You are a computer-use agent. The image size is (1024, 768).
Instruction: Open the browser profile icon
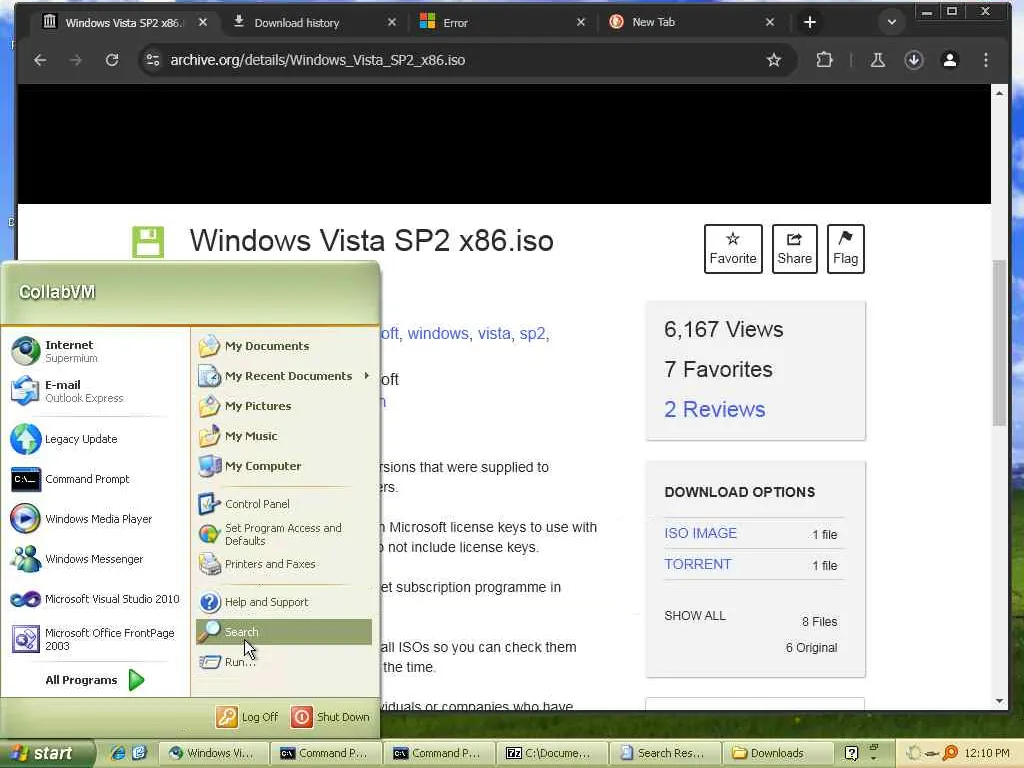[950, 60]
